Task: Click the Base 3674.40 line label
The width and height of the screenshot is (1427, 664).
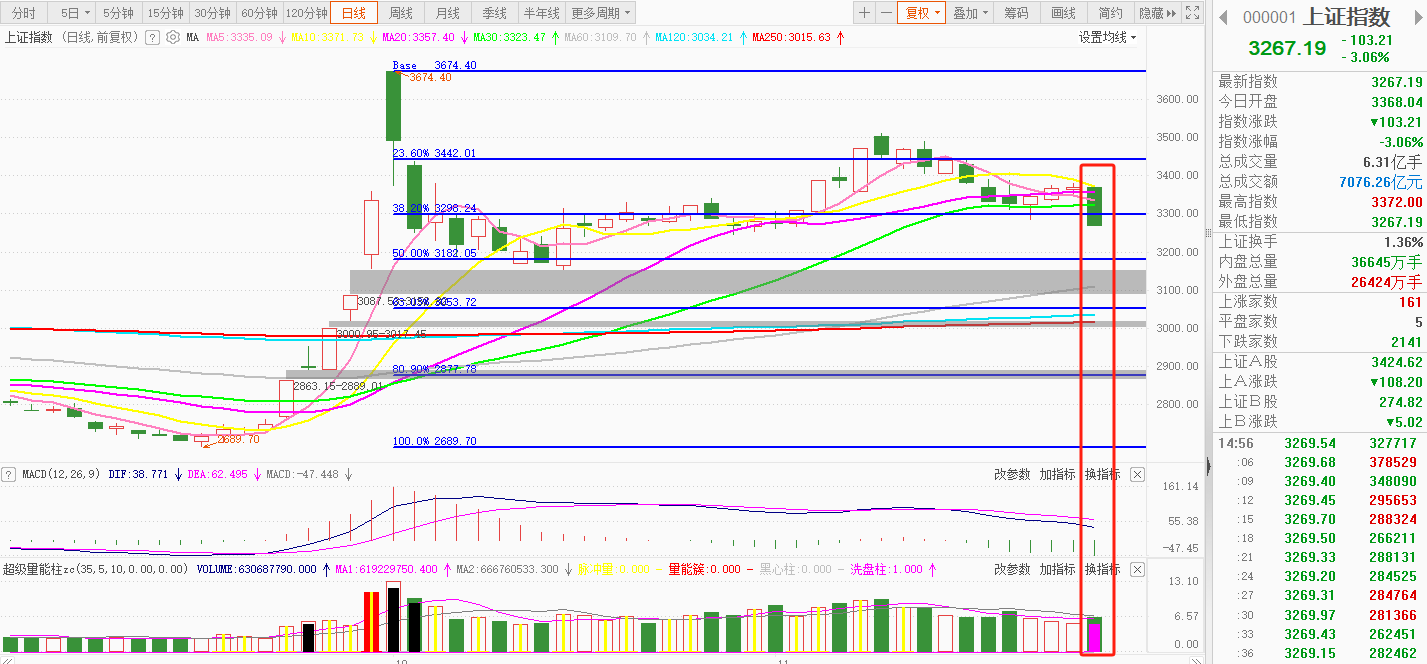Action: click(x=434, y=65)
